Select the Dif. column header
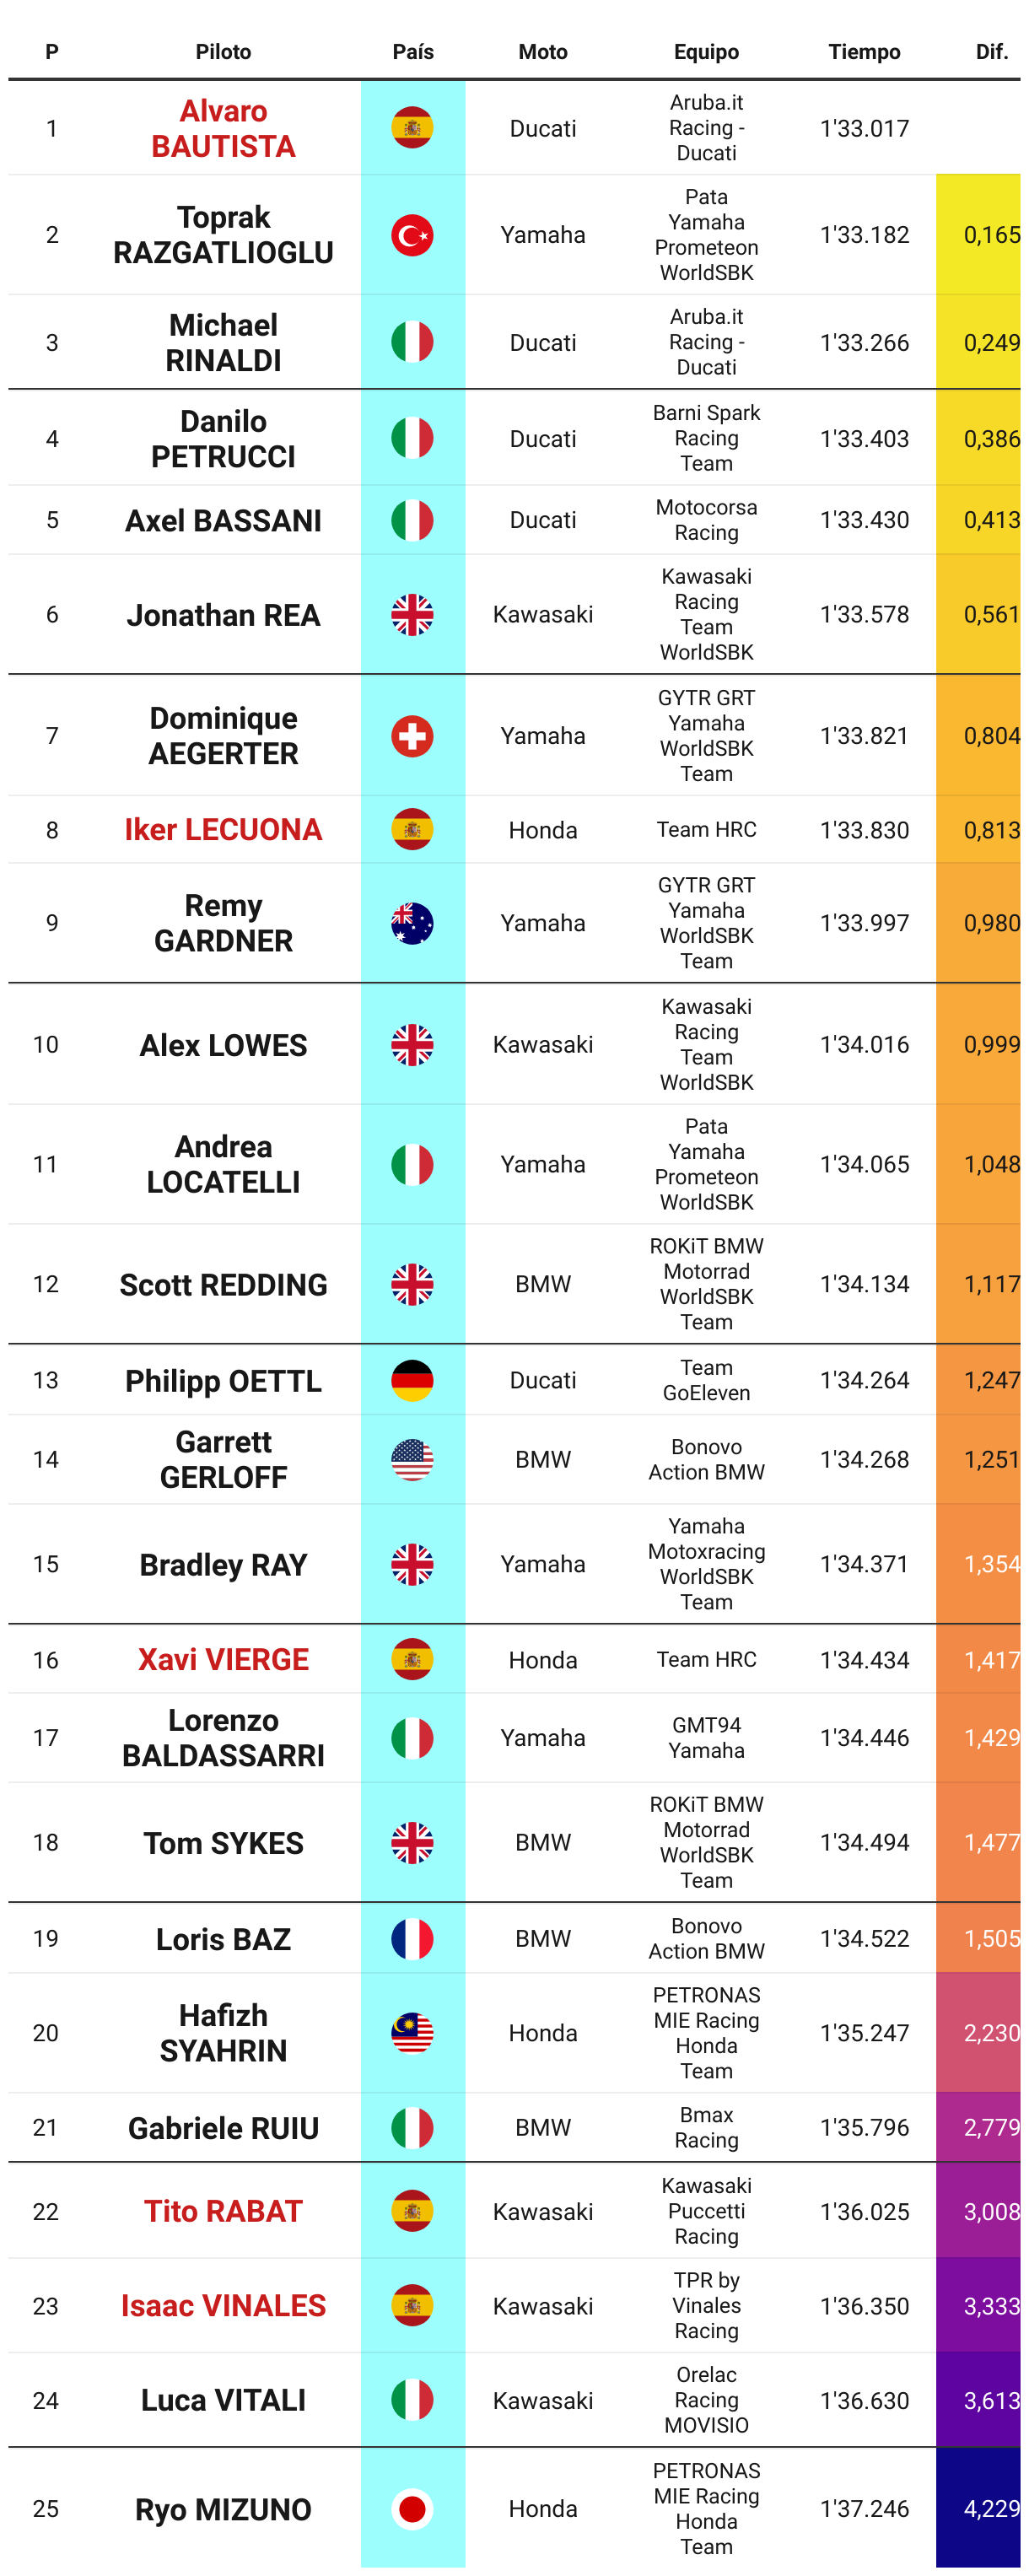The image size is (1029, 2576). (992, 52)
